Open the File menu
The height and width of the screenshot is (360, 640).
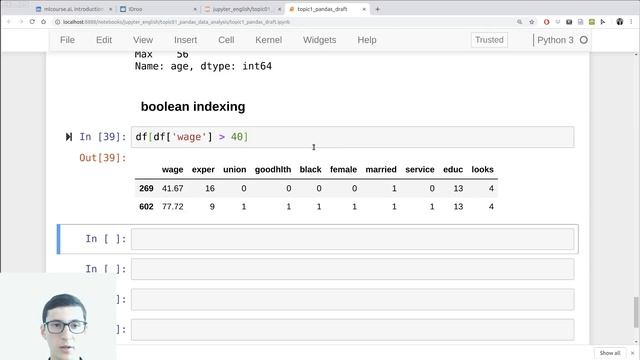(x=67, y=40)
